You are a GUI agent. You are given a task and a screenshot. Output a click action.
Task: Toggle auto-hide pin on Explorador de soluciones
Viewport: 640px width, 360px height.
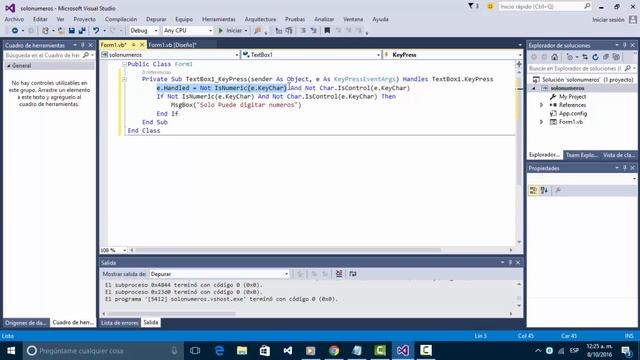pyautogui.click(x=624, y=45)
